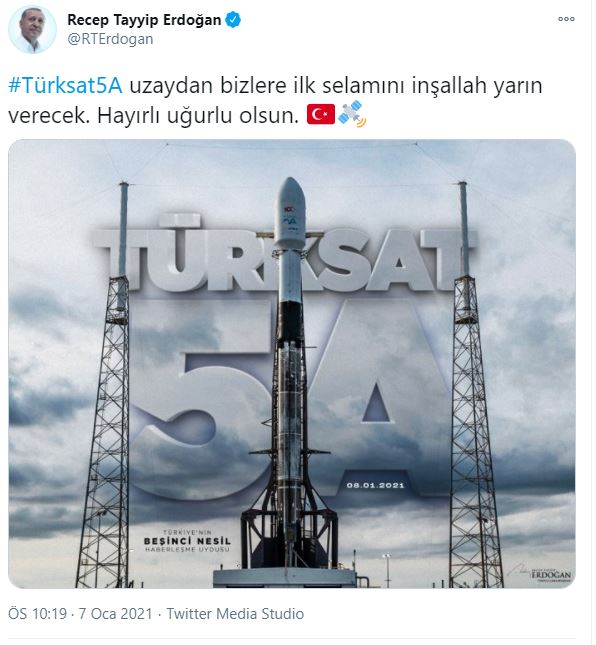Open Erdoğan's profile picture avatar
The width and height of the screenshot is (596, 645).
click(x=32, y=30)
